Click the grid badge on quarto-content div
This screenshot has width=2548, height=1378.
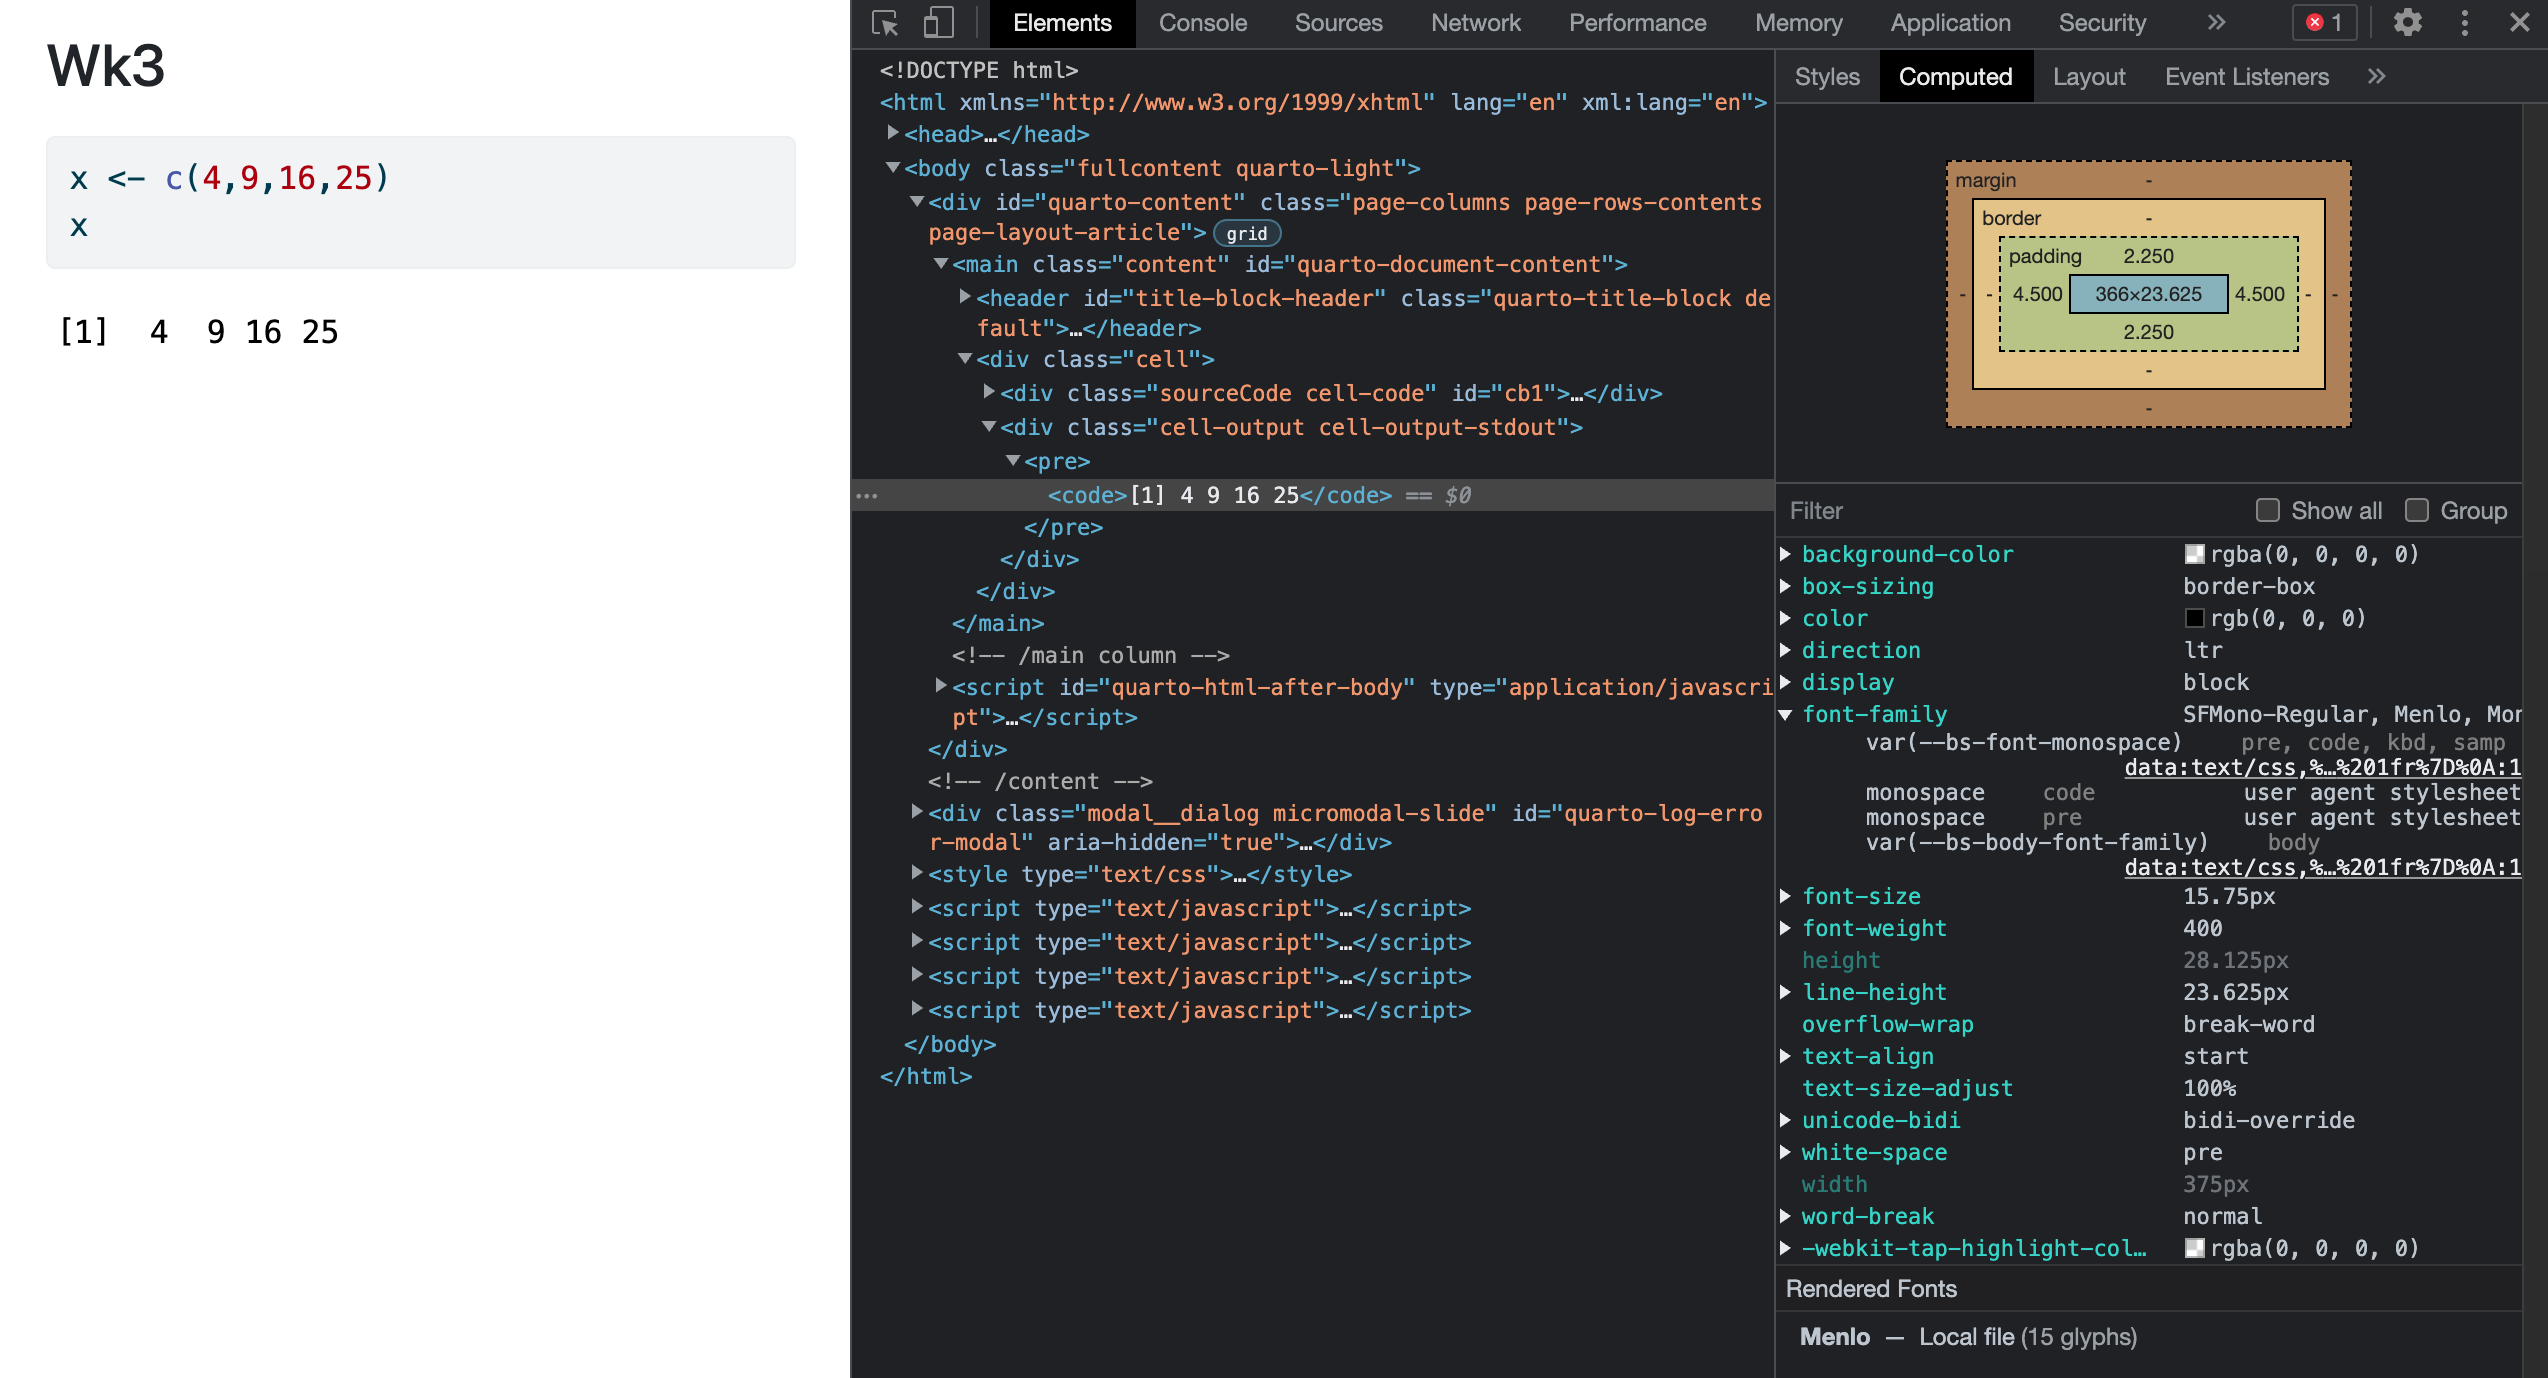point(1247,234)
